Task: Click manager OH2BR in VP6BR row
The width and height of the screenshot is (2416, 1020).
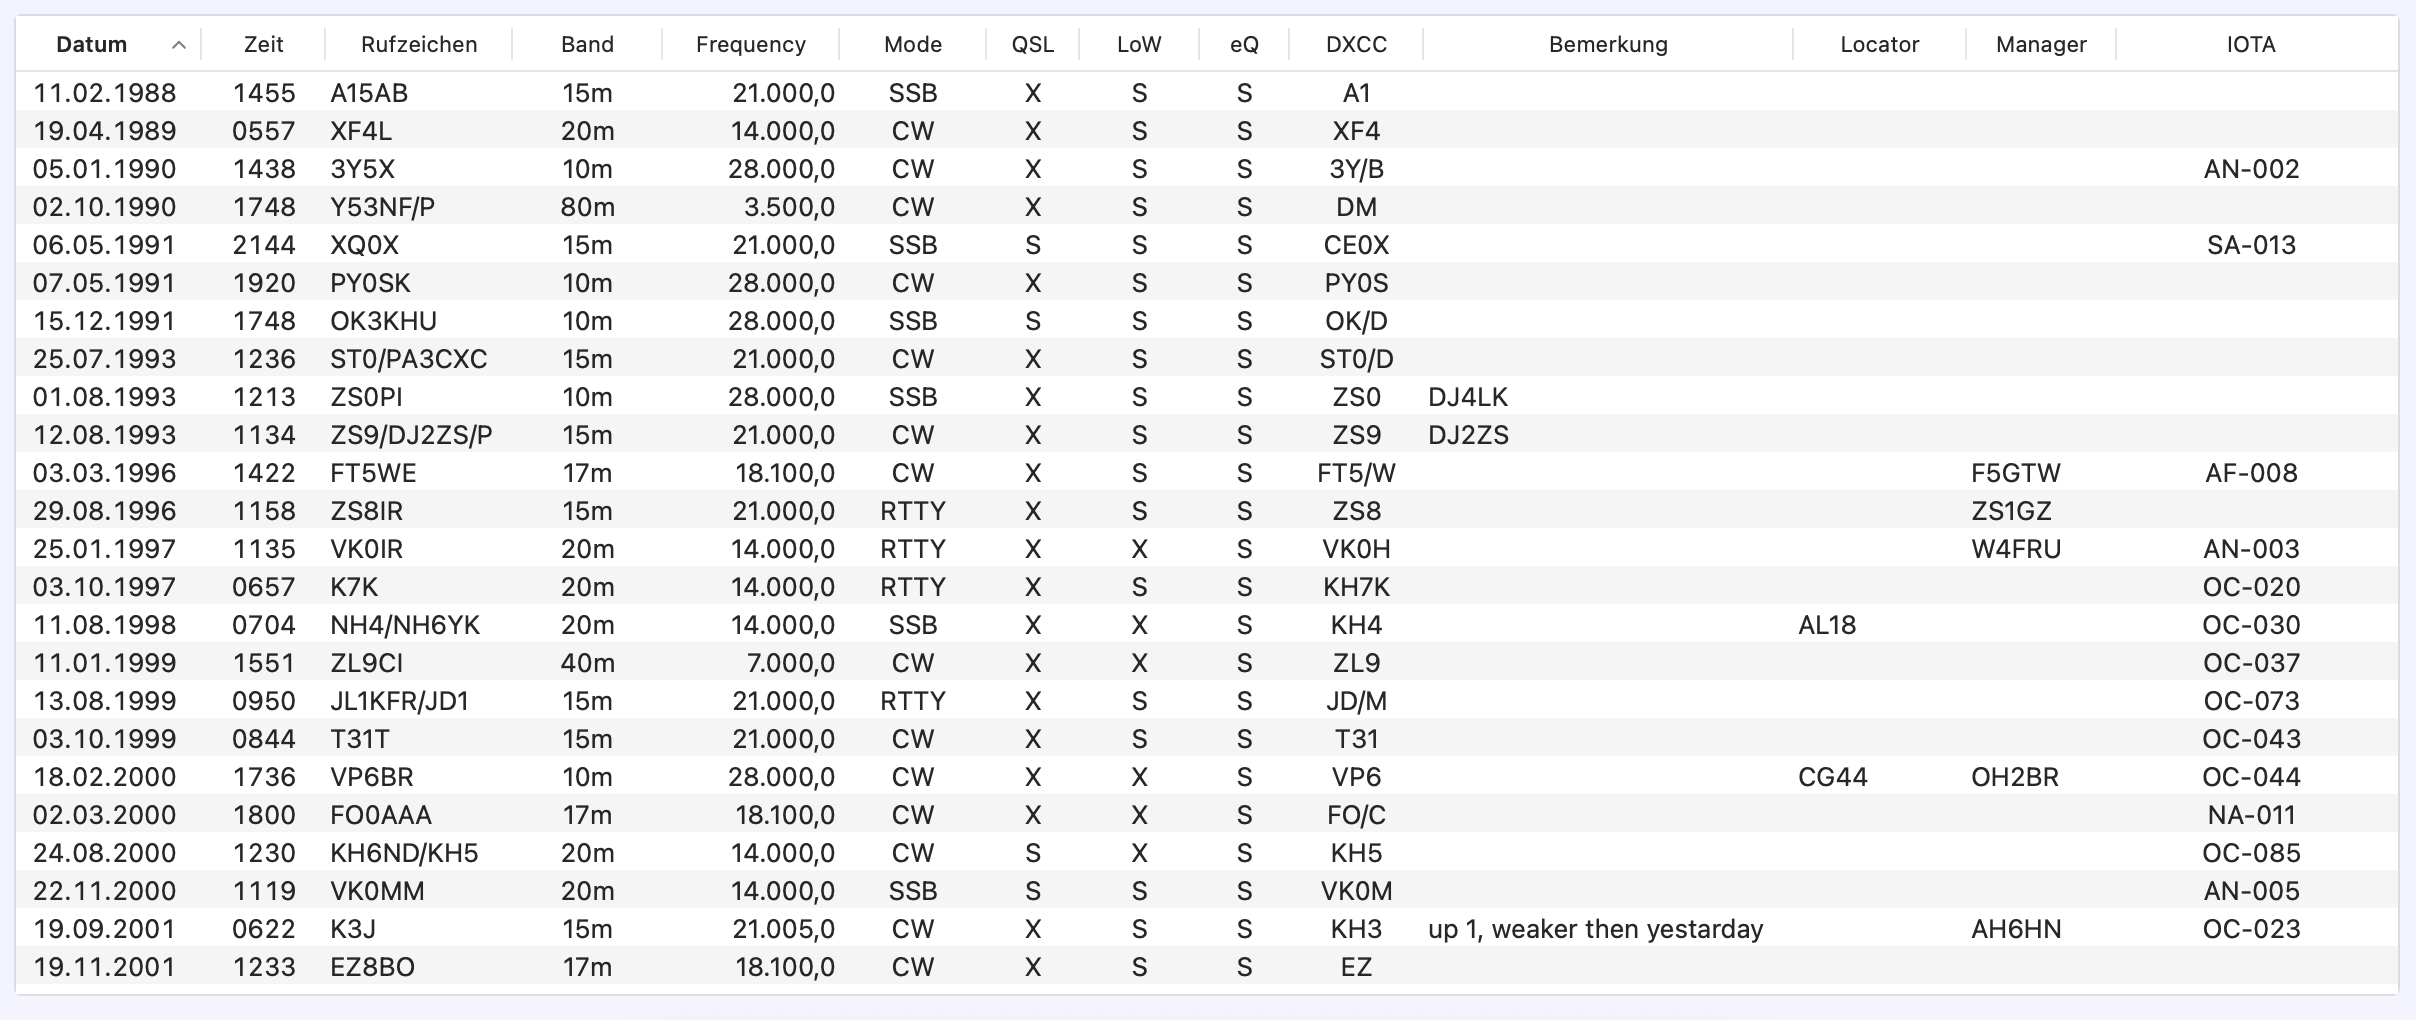Action: click(x=2014, y=777)
